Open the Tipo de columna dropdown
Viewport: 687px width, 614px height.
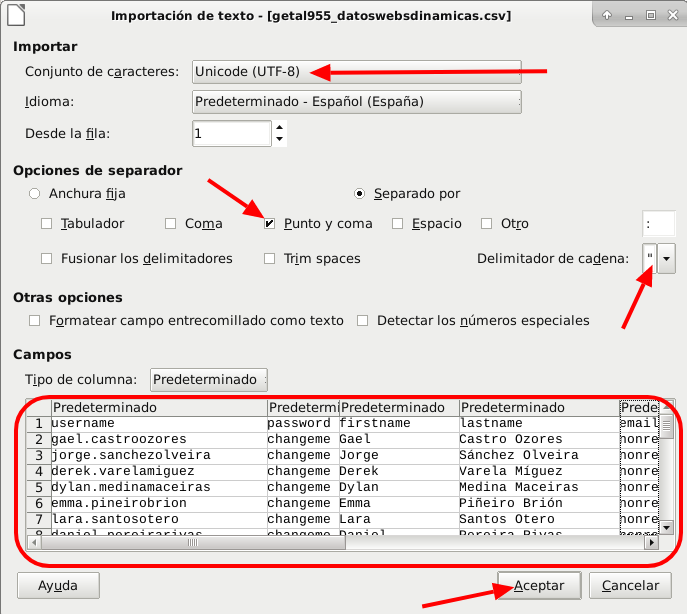[209, 380]
